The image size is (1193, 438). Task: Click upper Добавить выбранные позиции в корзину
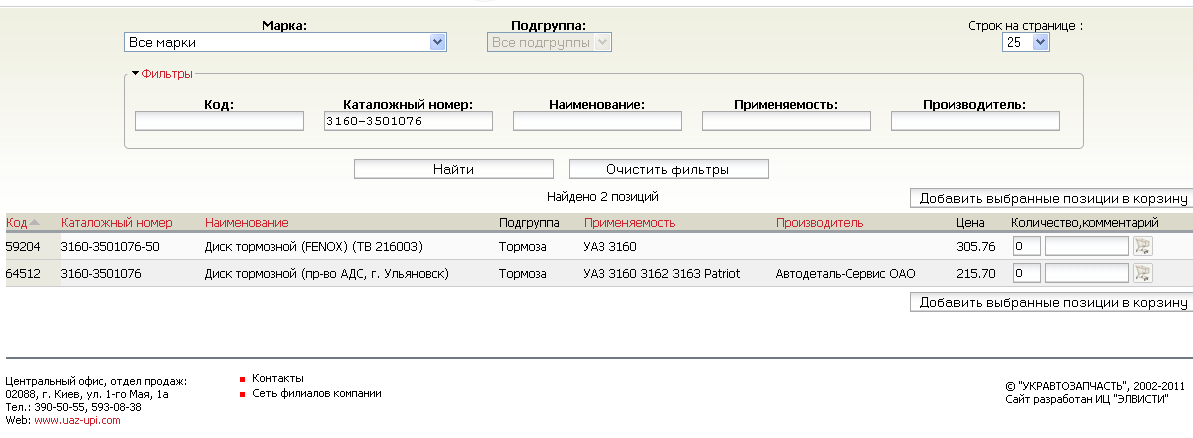(x=1053, y=198)
